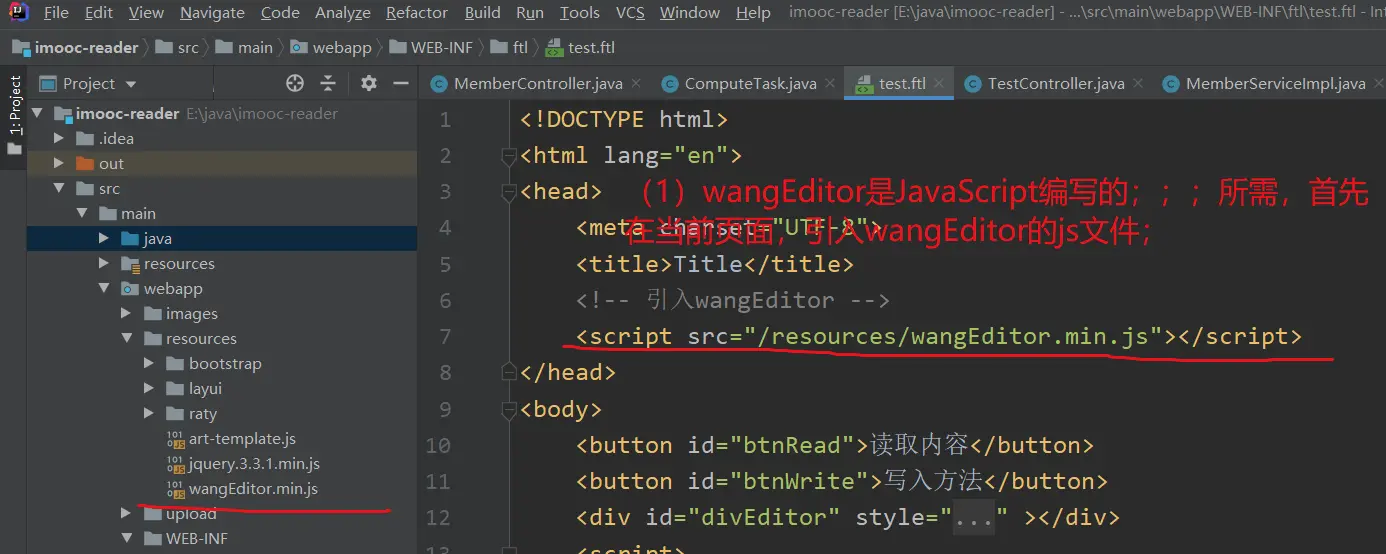1386x554 pixels.
Task: Select the art-template.js file in tree
Action: 242,439
